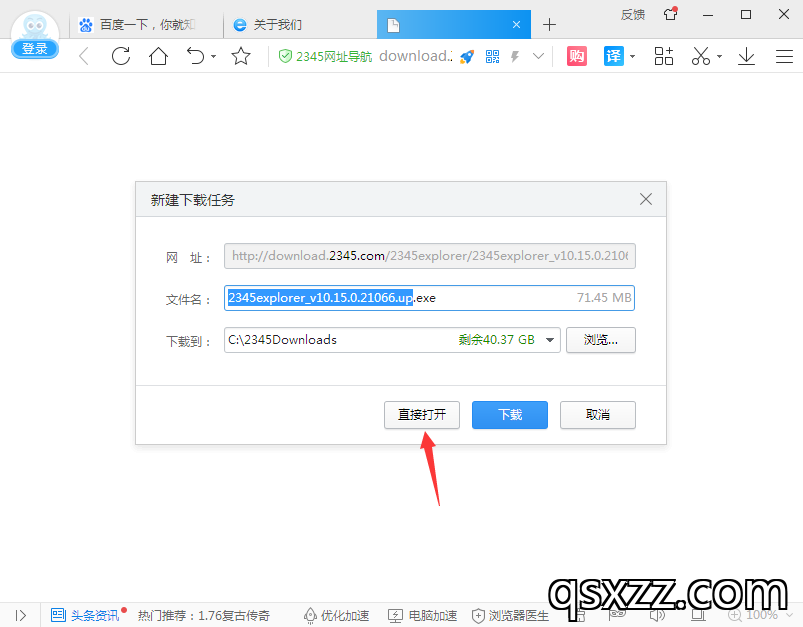The height and width of the screenshot is (627, 803).
Task: Click the 2345网址导航 site label
Action: coord(334,56)
